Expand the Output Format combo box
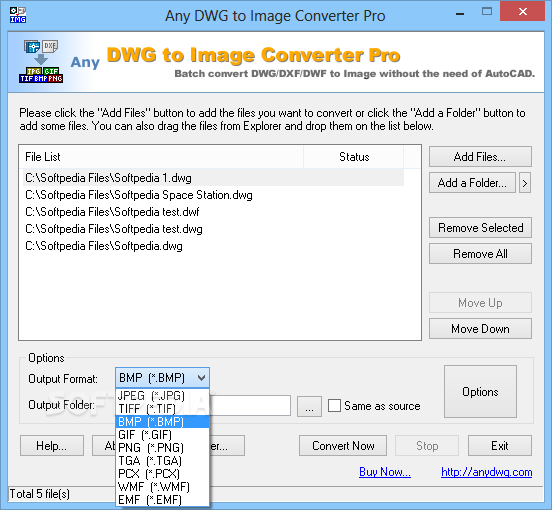Viewport: 552px width, 510px height. coord(162,378)
